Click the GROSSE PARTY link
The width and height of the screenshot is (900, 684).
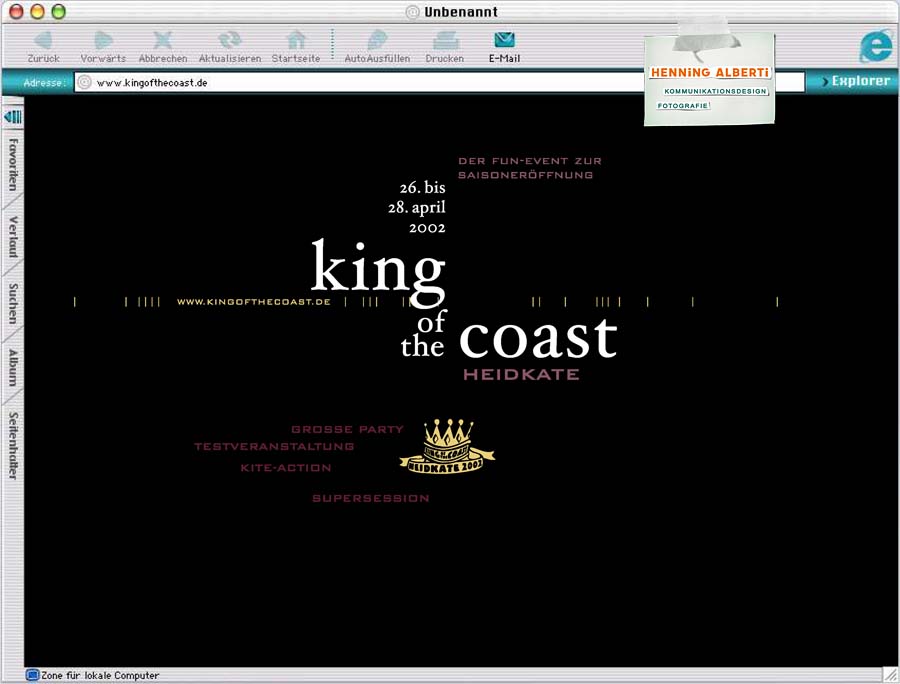[x=347, y=429]
